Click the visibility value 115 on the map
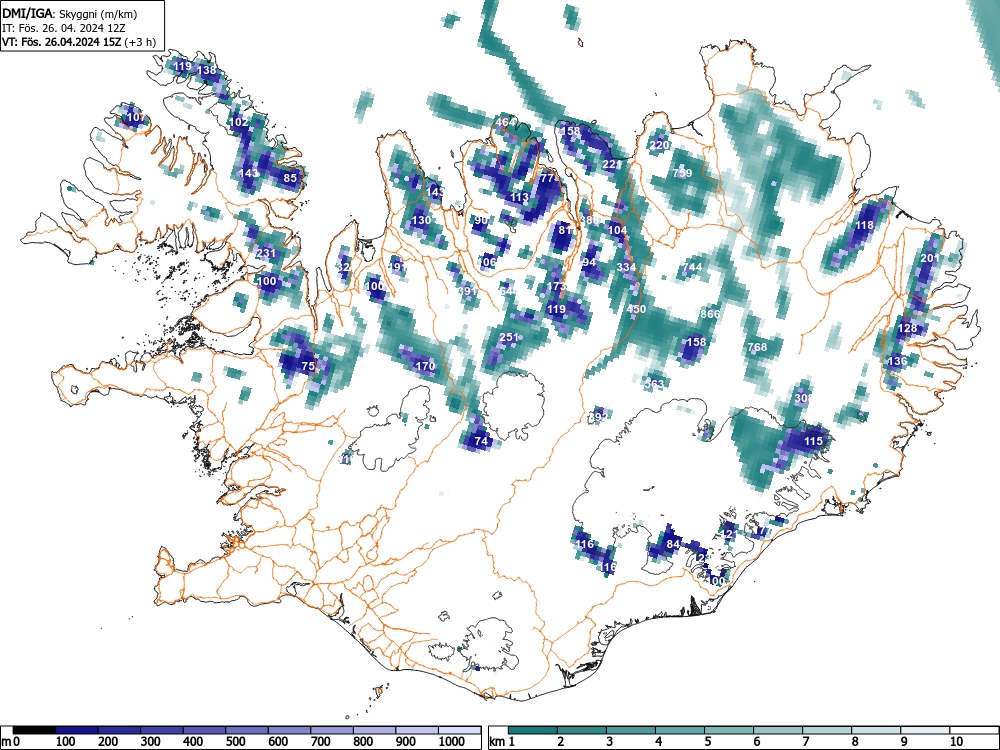Screen dimensions: 1000x750 coord(813,441)
